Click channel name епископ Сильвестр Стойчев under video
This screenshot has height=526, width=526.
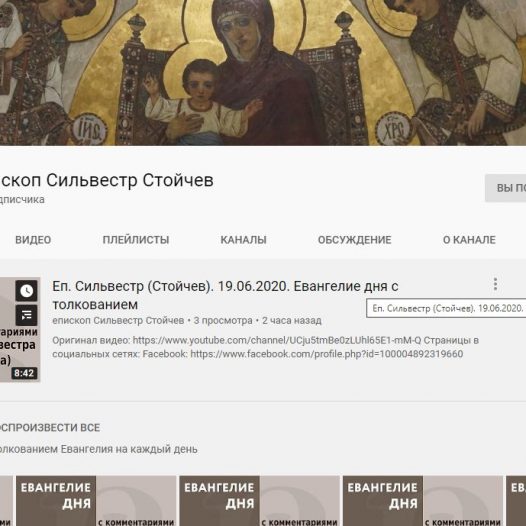coord(118,321)
